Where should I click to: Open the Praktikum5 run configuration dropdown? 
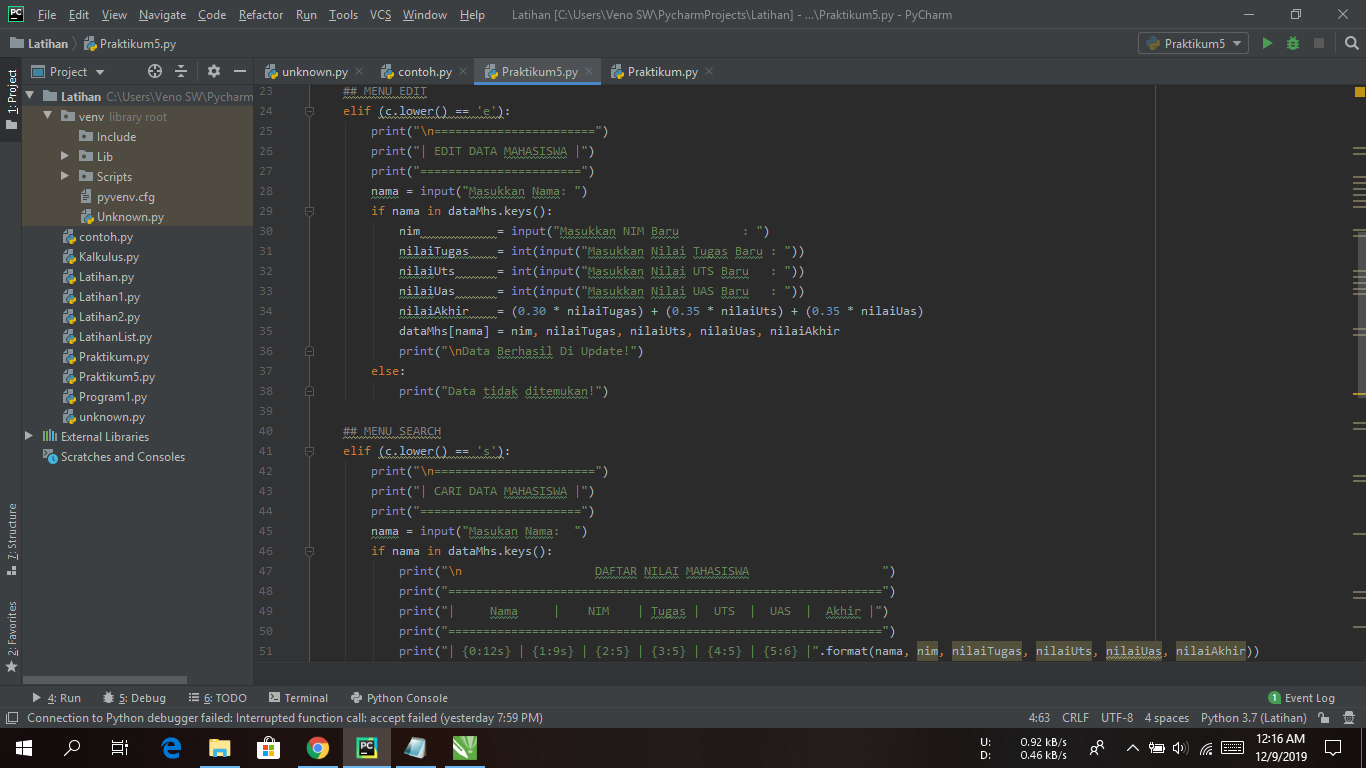1193,43
